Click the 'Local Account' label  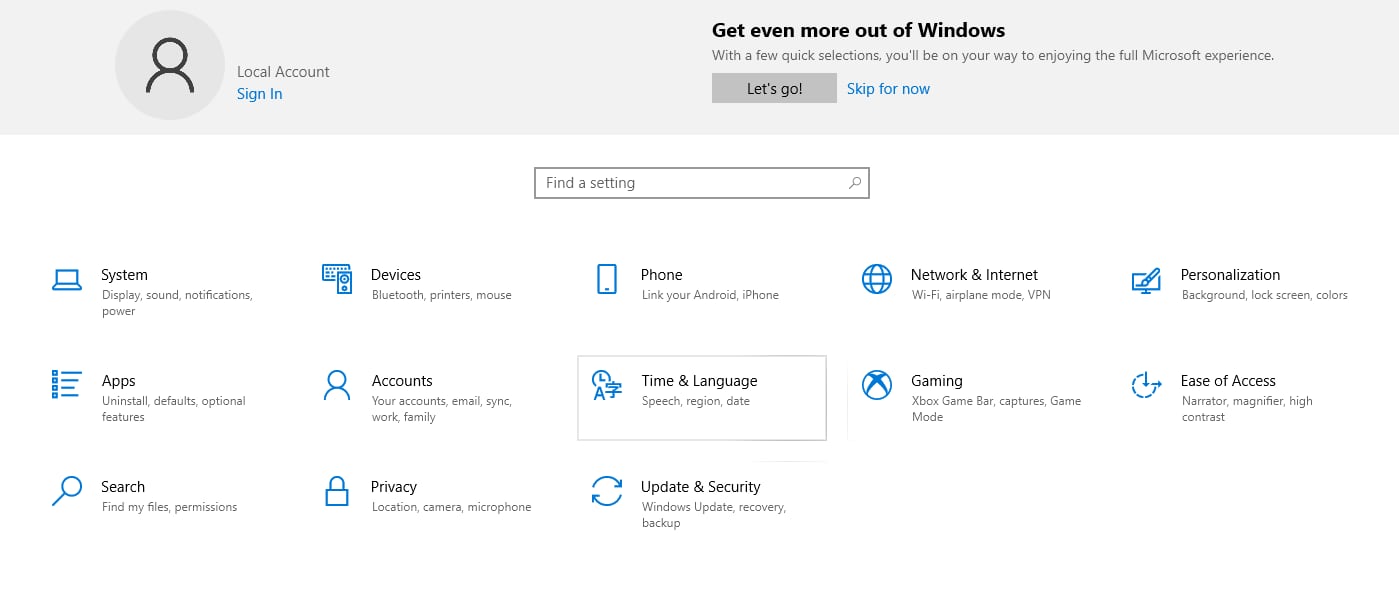pyautogui.click(x=283, y=72)
